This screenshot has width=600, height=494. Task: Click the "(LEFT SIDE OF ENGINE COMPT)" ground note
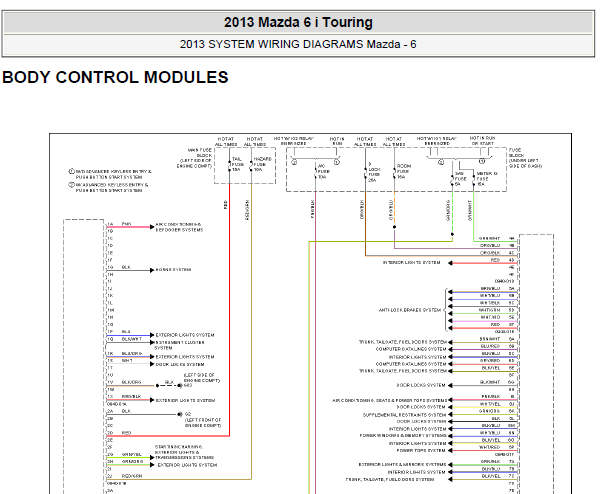(202, 380)
